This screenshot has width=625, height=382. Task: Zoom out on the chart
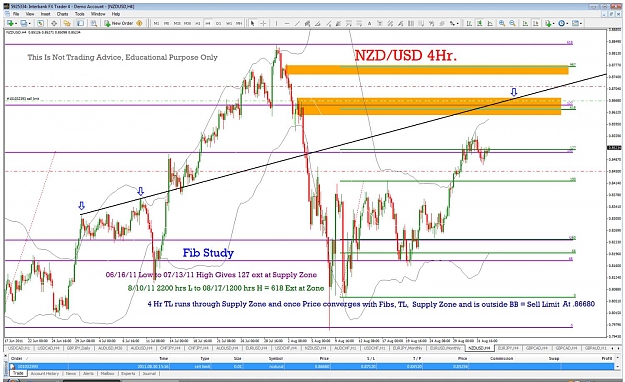[512, 24]
